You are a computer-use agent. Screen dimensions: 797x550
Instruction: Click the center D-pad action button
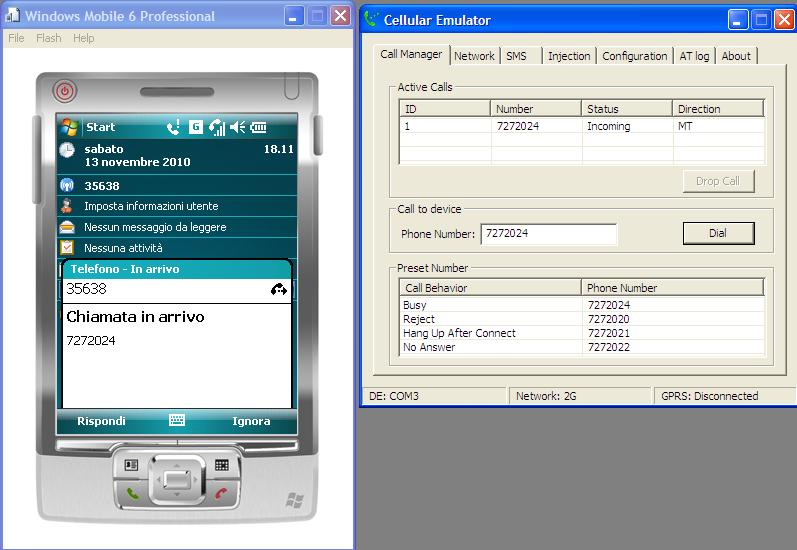click(177, 479)
